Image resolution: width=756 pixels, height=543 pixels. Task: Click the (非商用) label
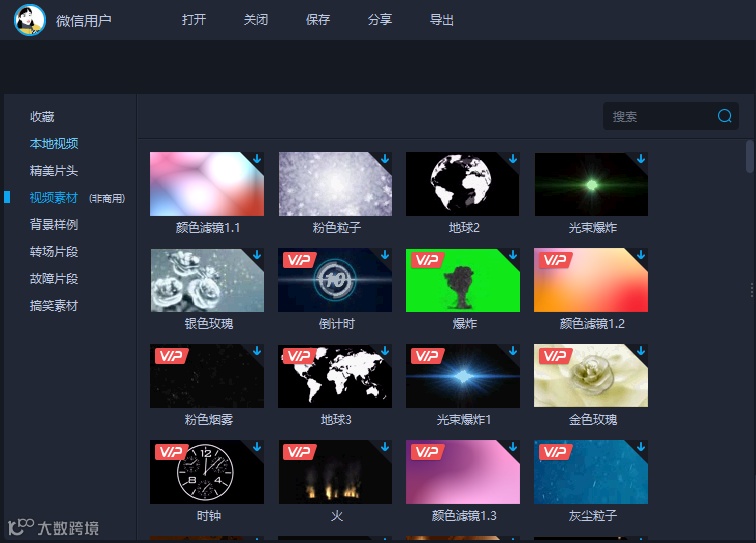(x=107, y=198)
